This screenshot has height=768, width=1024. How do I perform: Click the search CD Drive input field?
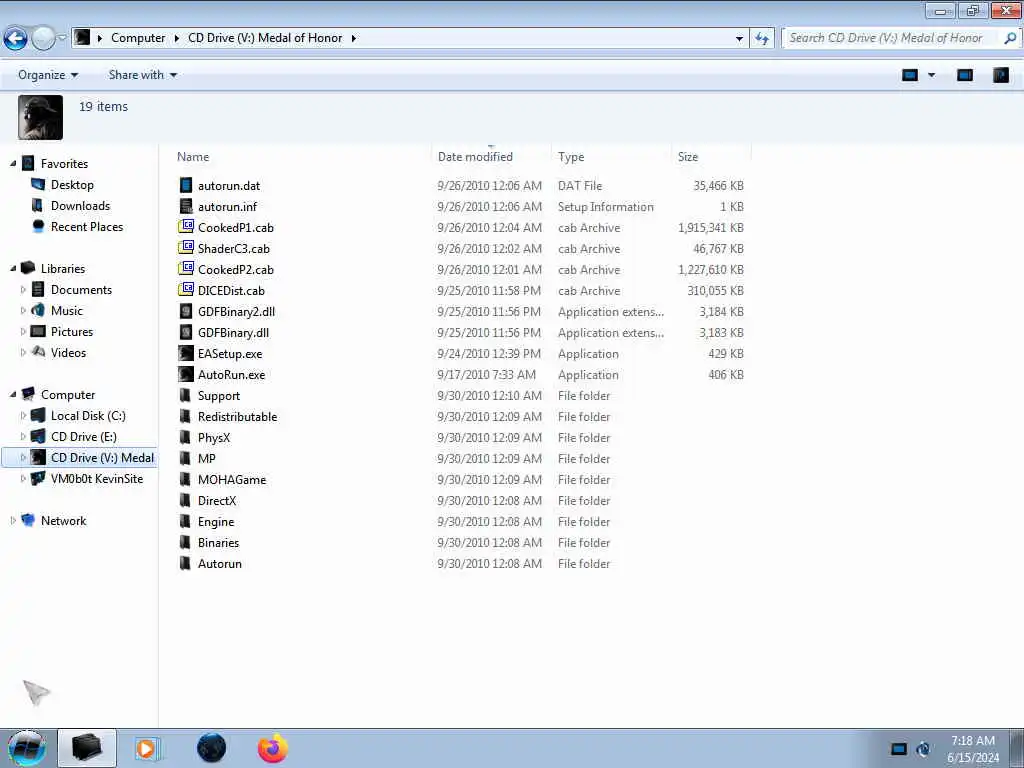pyautogui.click(x=892, y=38)
